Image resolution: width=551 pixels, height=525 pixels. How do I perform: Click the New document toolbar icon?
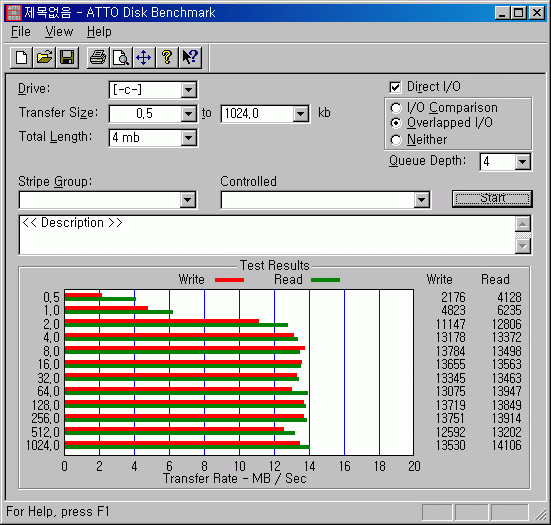(x=21, y=57)
